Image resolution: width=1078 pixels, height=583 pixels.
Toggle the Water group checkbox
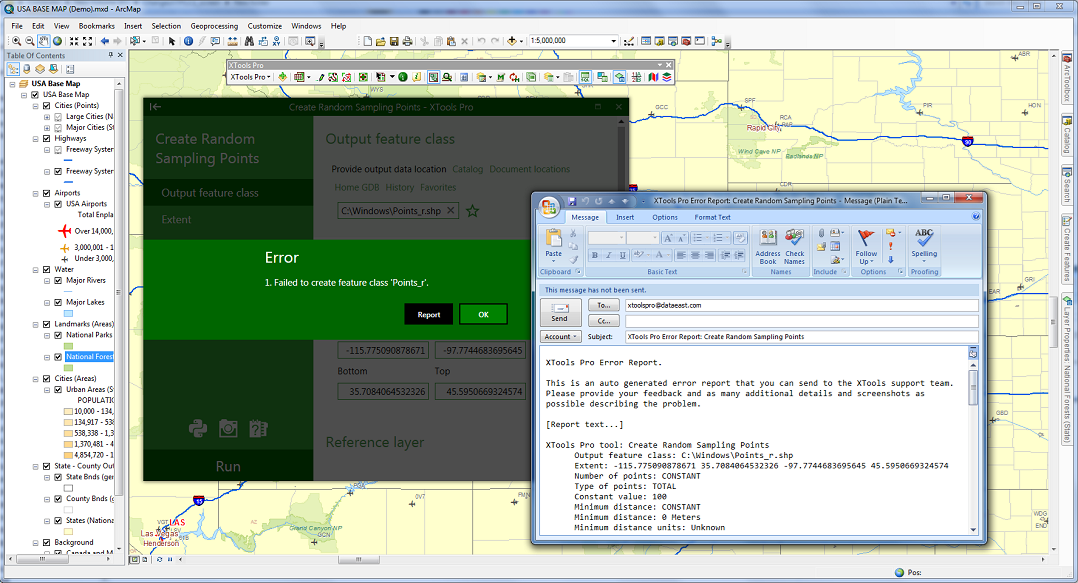[x=47, y=270]
